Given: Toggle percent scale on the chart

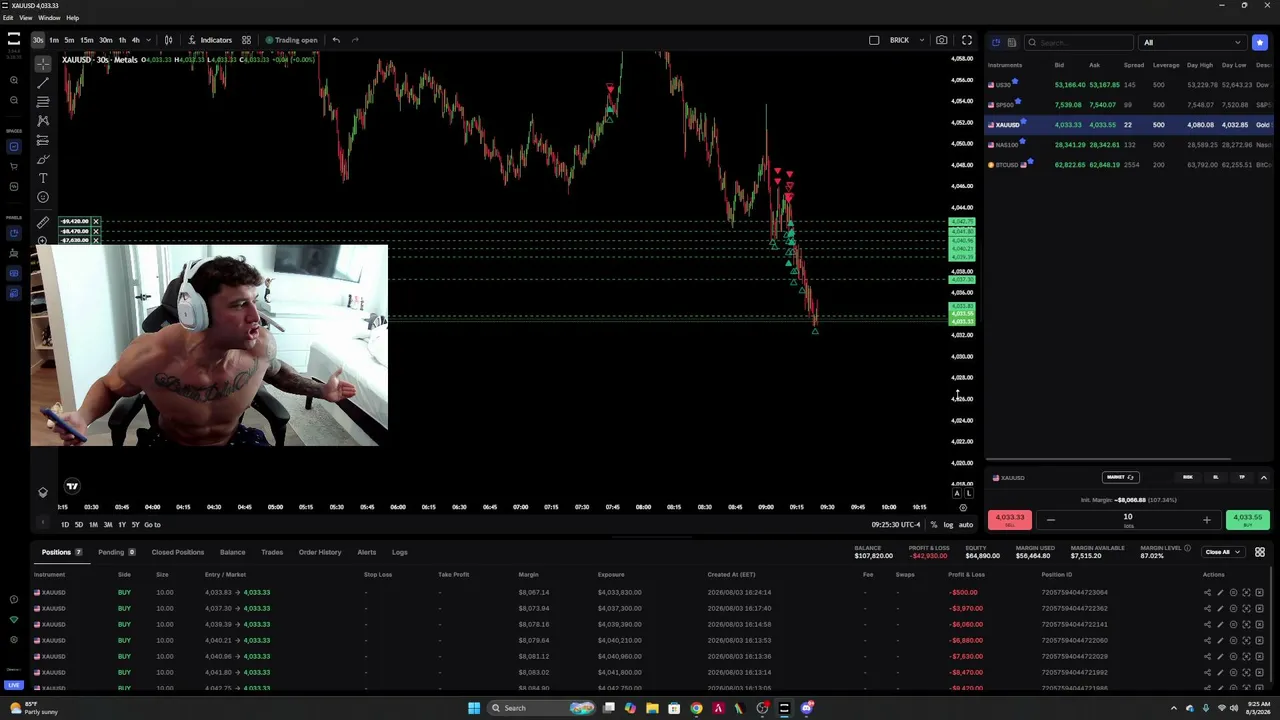Looking at the screenshot, I should pos(934,524).
